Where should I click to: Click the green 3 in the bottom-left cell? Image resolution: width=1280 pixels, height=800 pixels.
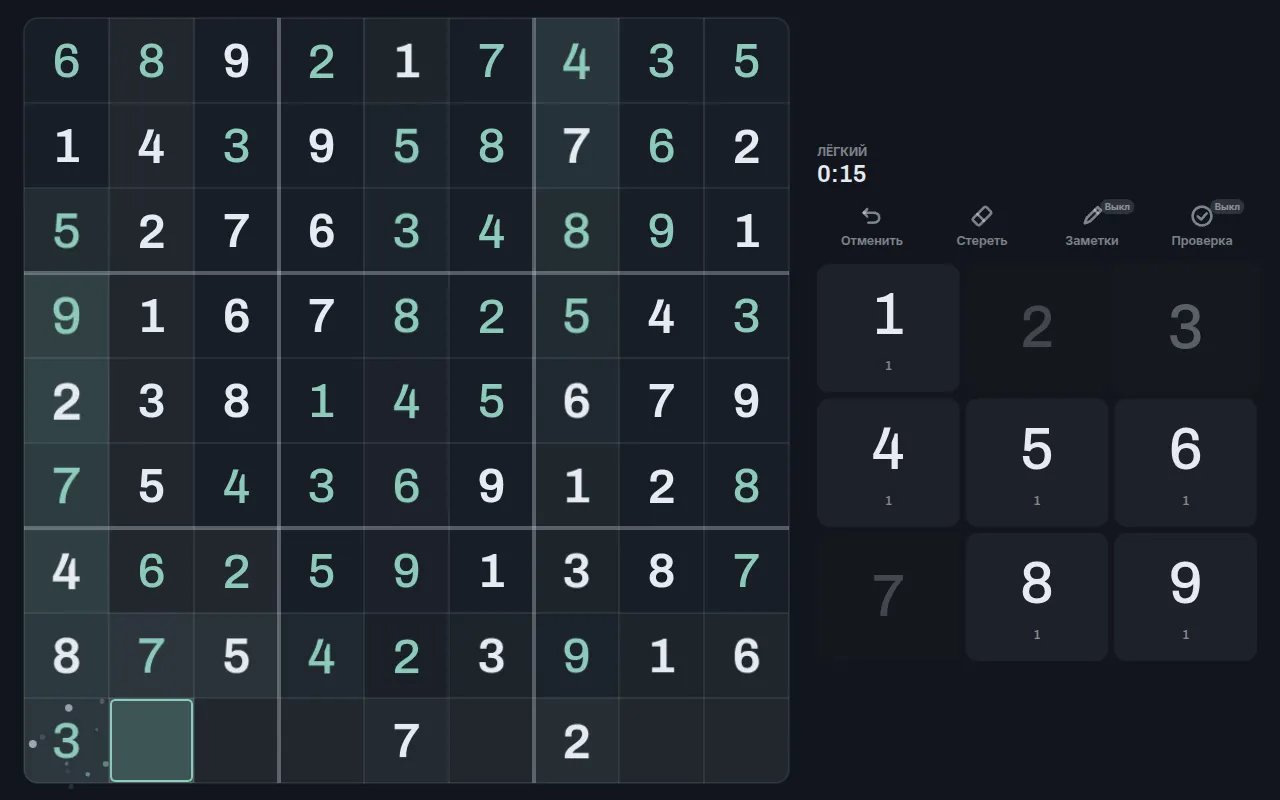66,741
